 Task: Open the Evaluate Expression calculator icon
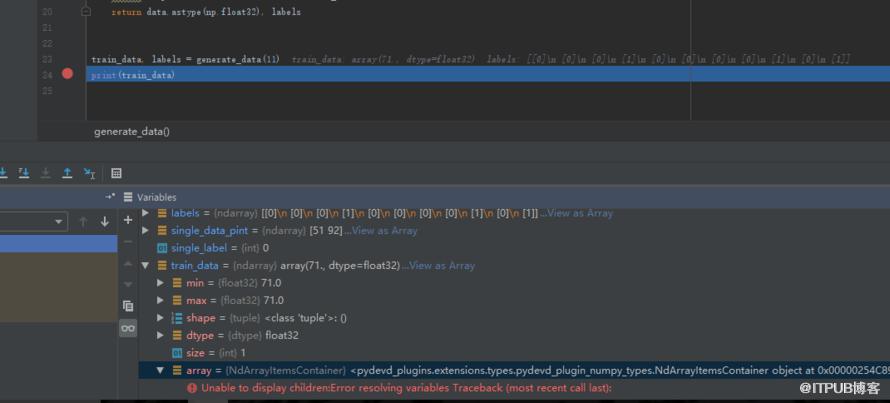(116, 173)
